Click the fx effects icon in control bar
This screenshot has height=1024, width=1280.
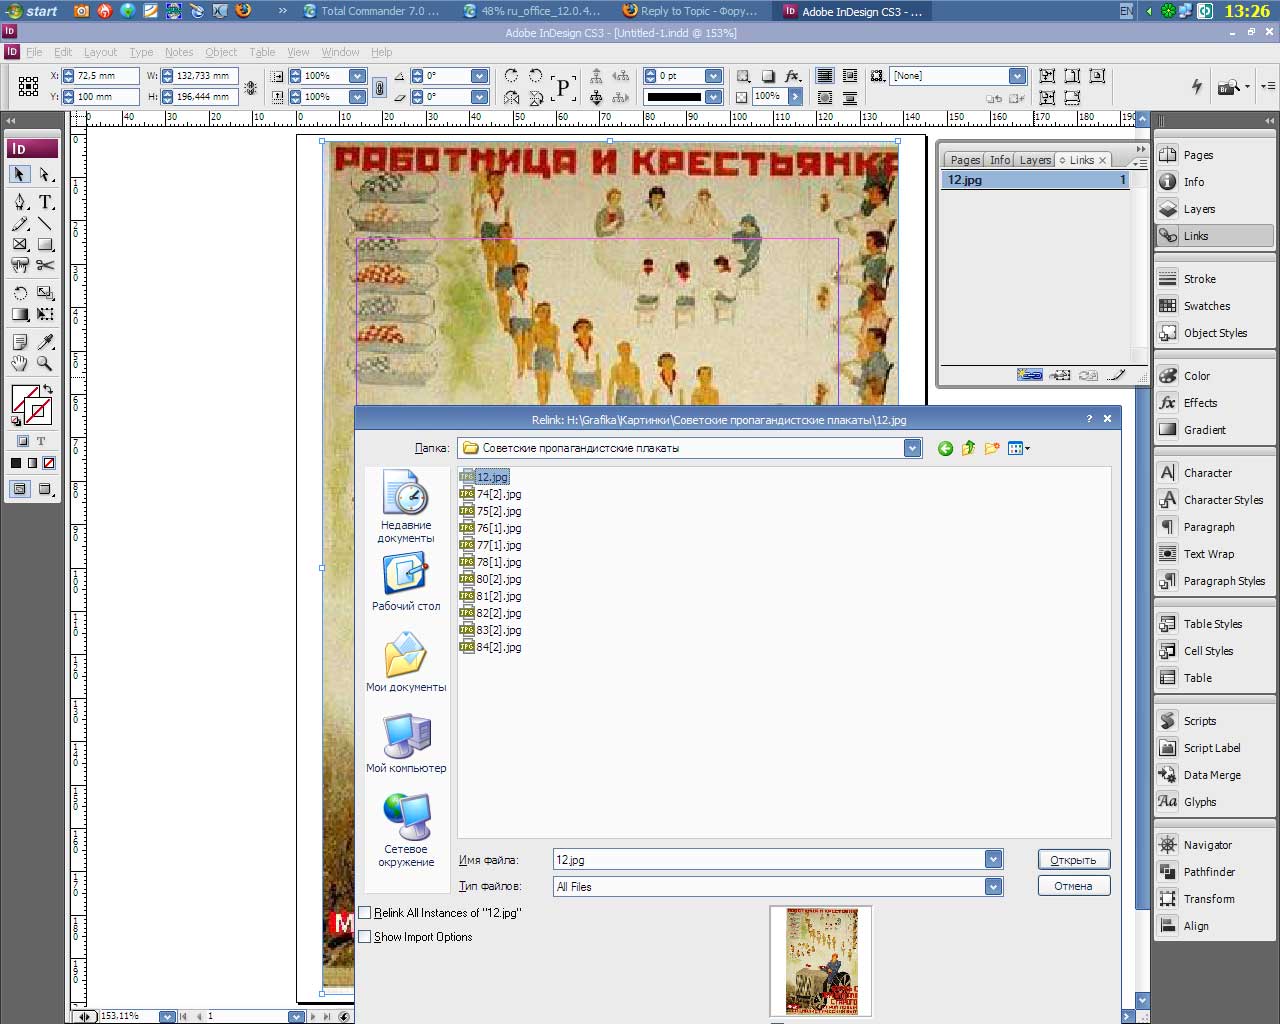coord(793,76)
